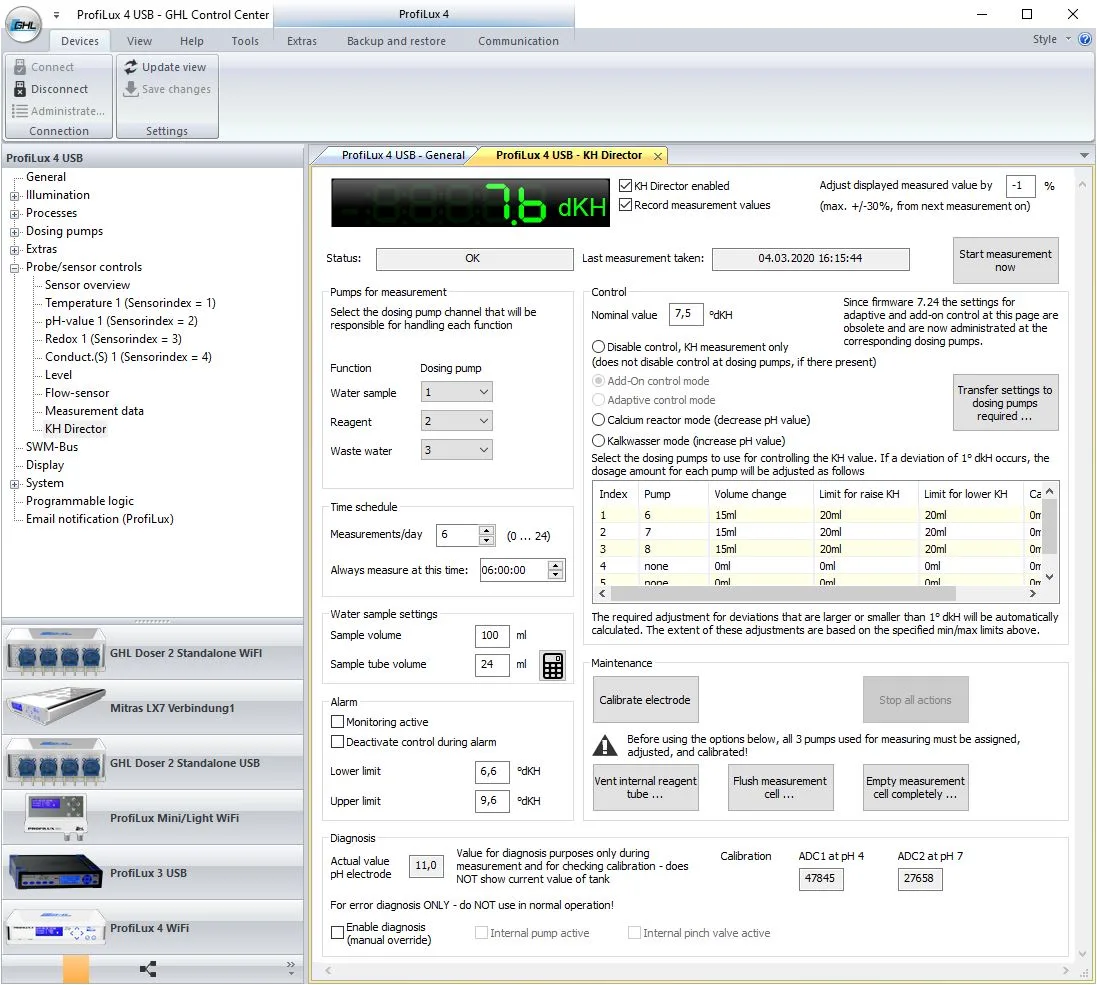Open the View ribbon tab

[139, 41]
